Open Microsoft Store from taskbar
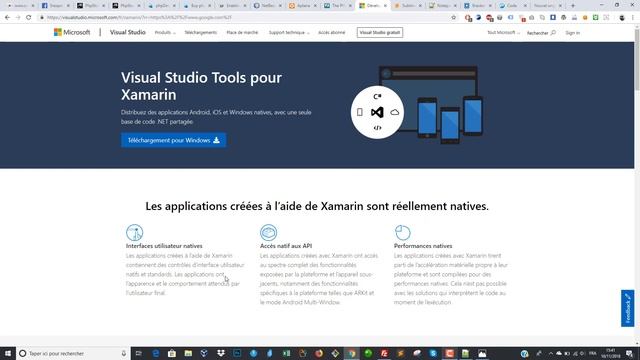 172,353
